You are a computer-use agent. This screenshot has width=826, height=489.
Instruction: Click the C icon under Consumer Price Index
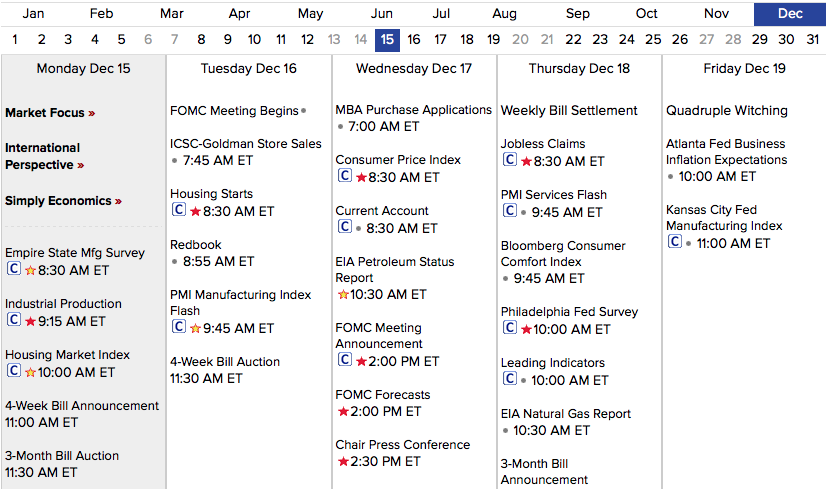[x=345, y=175]
